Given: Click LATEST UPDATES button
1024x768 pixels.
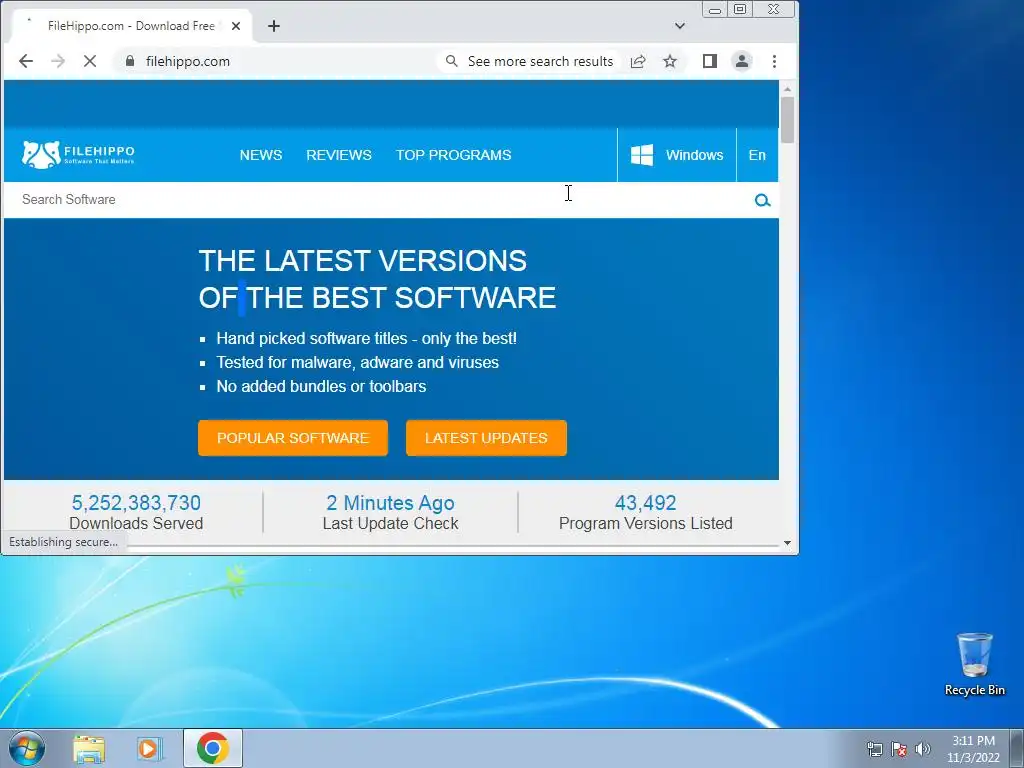Looking at the screenshot, I should 487,438.
